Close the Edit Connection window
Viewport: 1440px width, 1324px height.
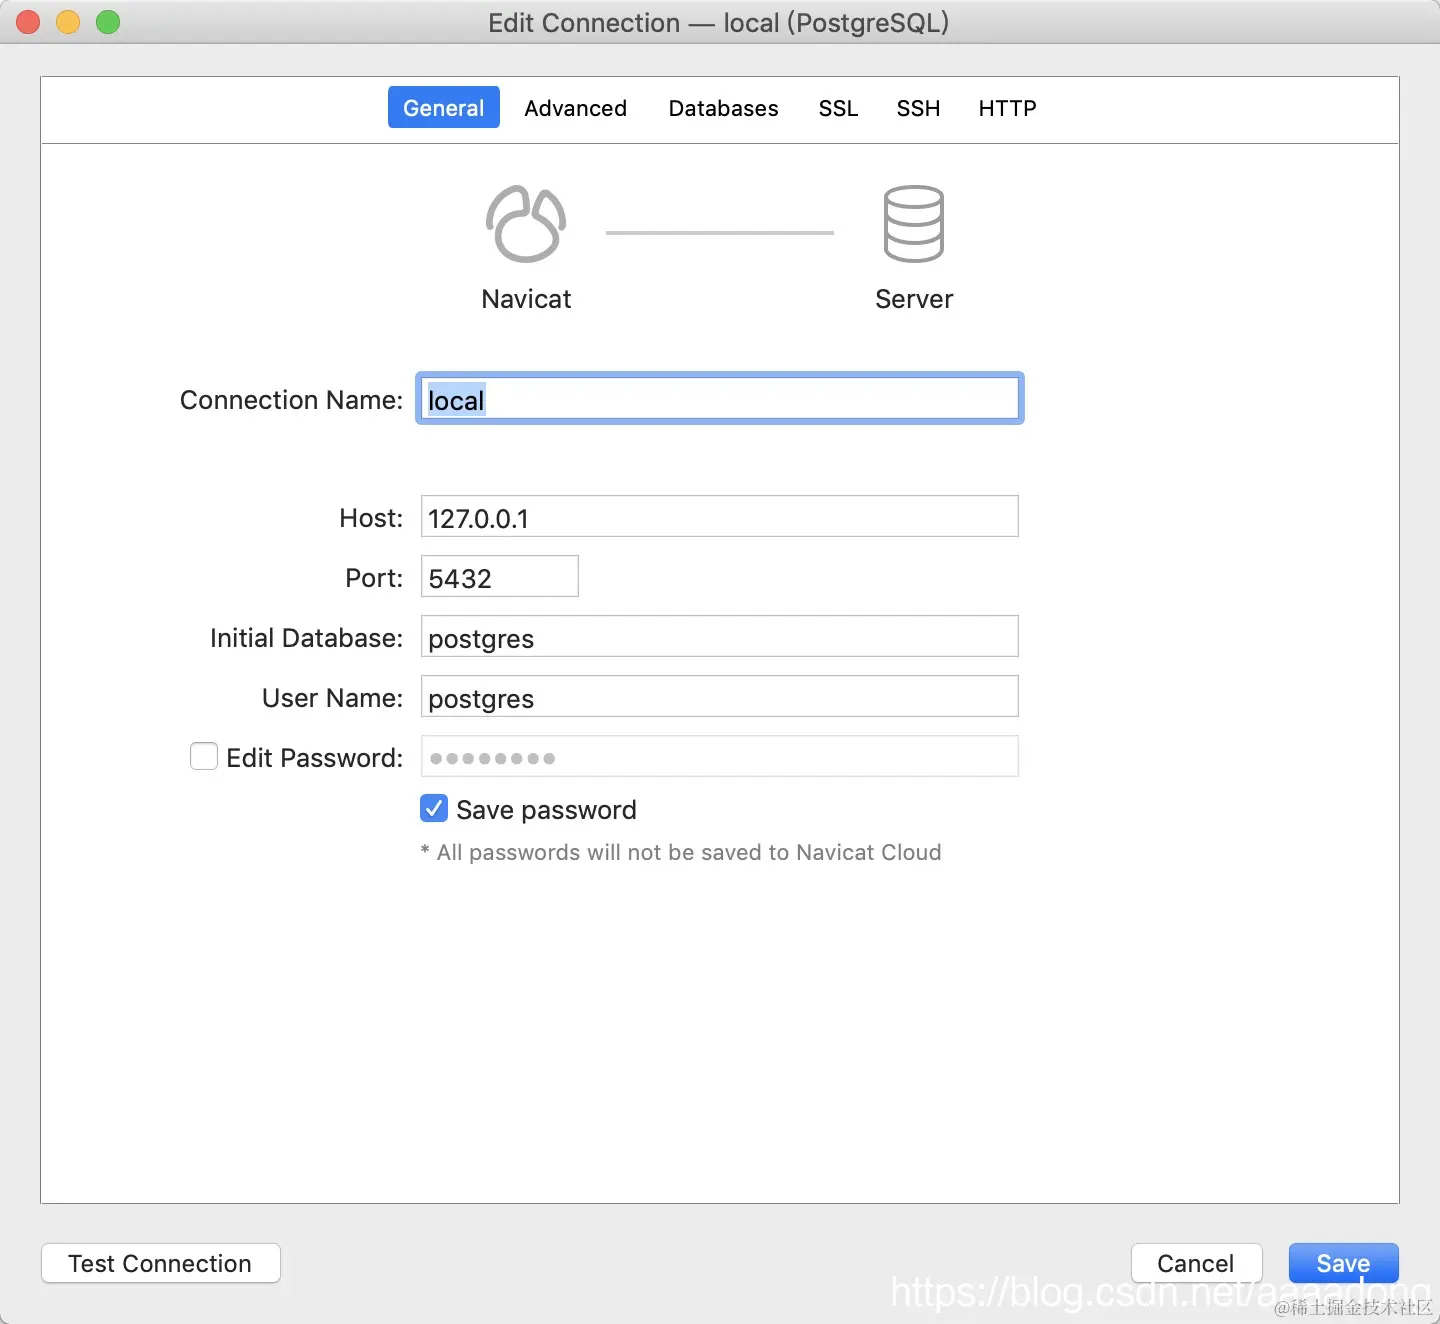coord(28,22)
